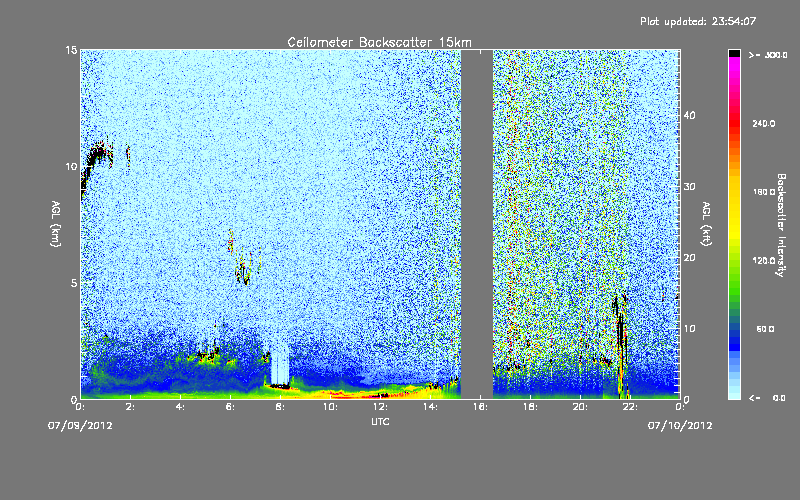Click the 'UTC' time axis label
This screenshot has width=800, height=500.
[380, 421]
